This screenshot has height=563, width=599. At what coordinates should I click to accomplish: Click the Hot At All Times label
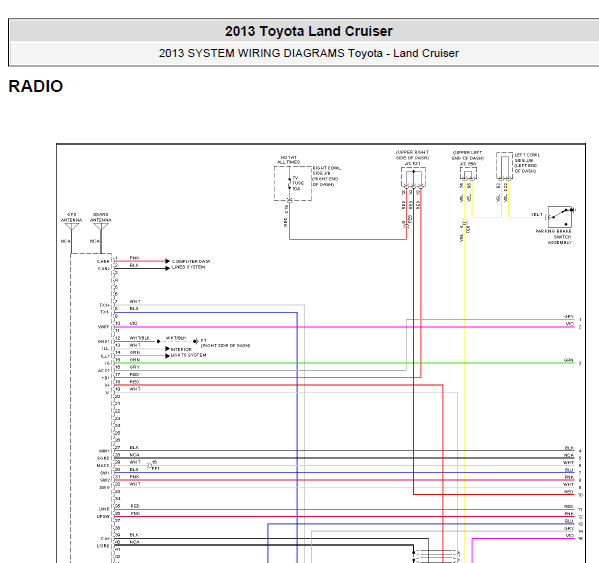(288, 160)
